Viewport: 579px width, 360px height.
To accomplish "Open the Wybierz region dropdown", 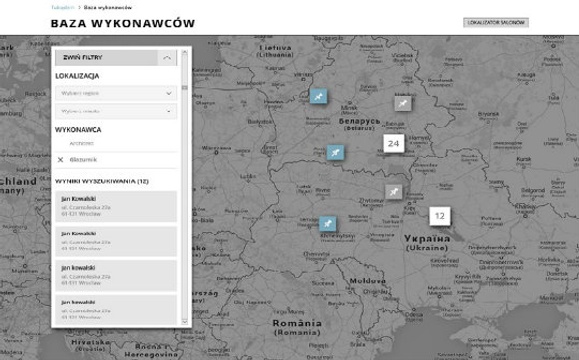I will click(x=116, y=93).
